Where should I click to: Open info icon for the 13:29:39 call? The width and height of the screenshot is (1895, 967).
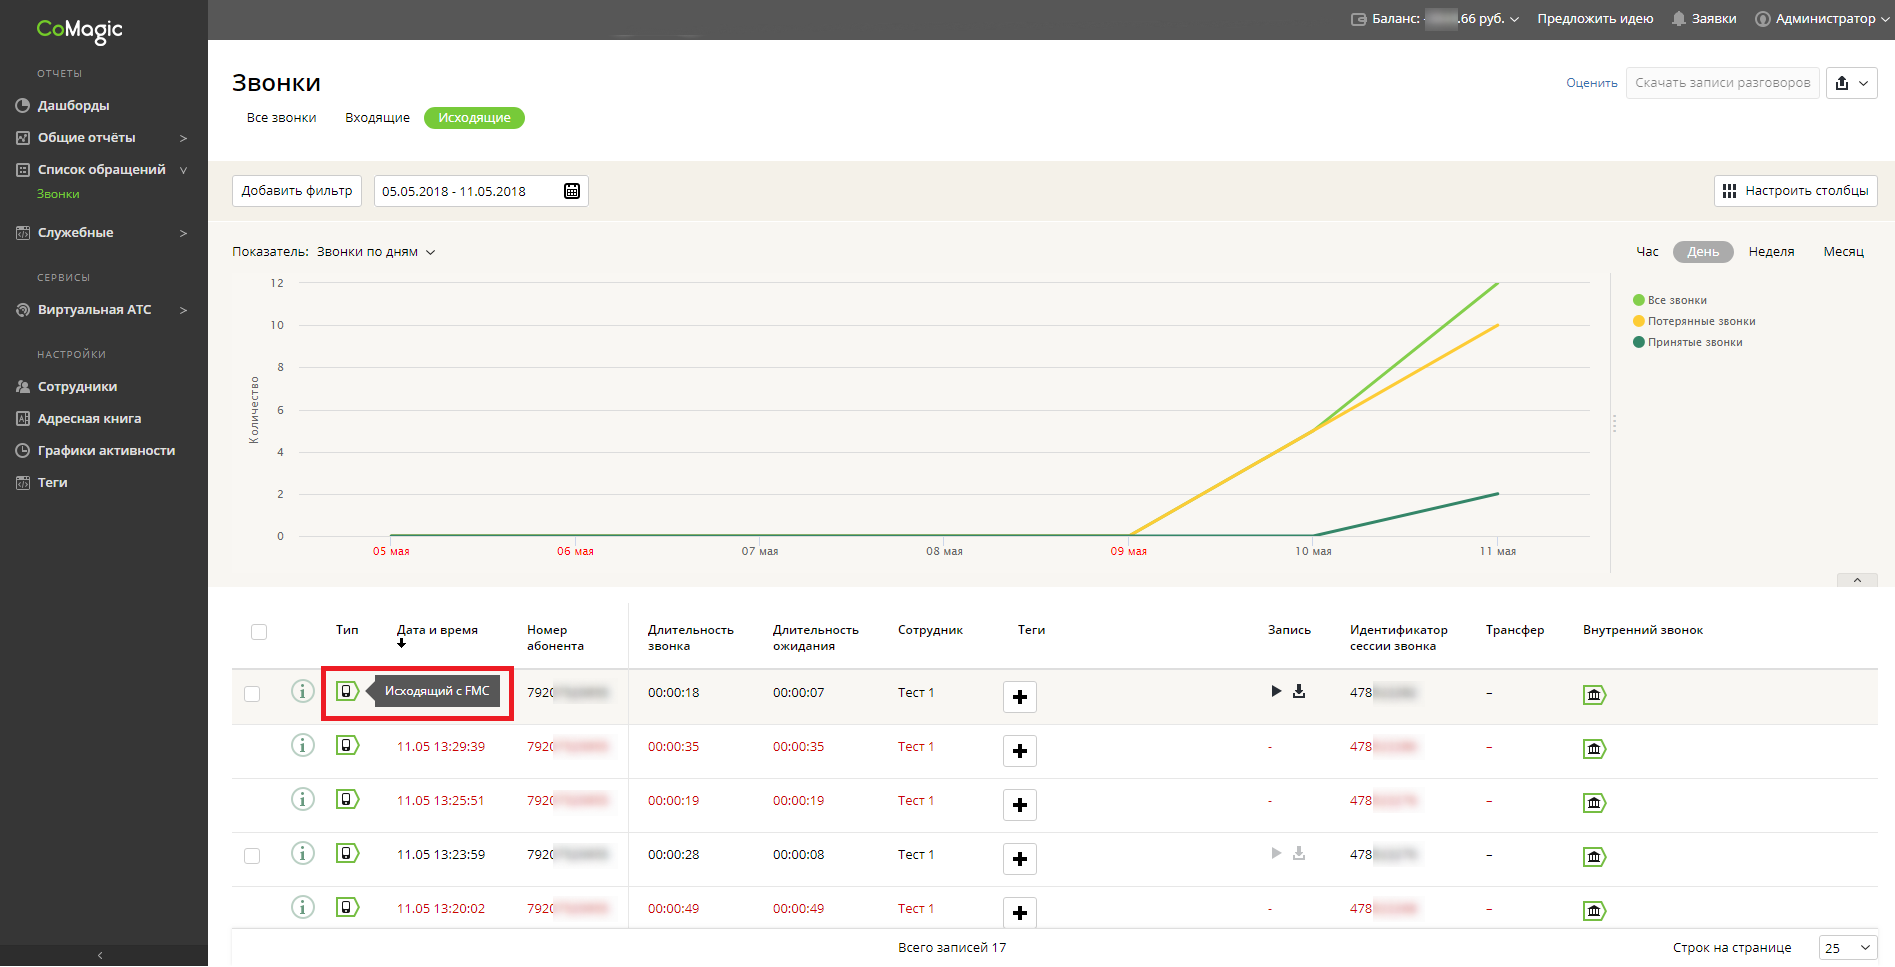tap(302, 746)
